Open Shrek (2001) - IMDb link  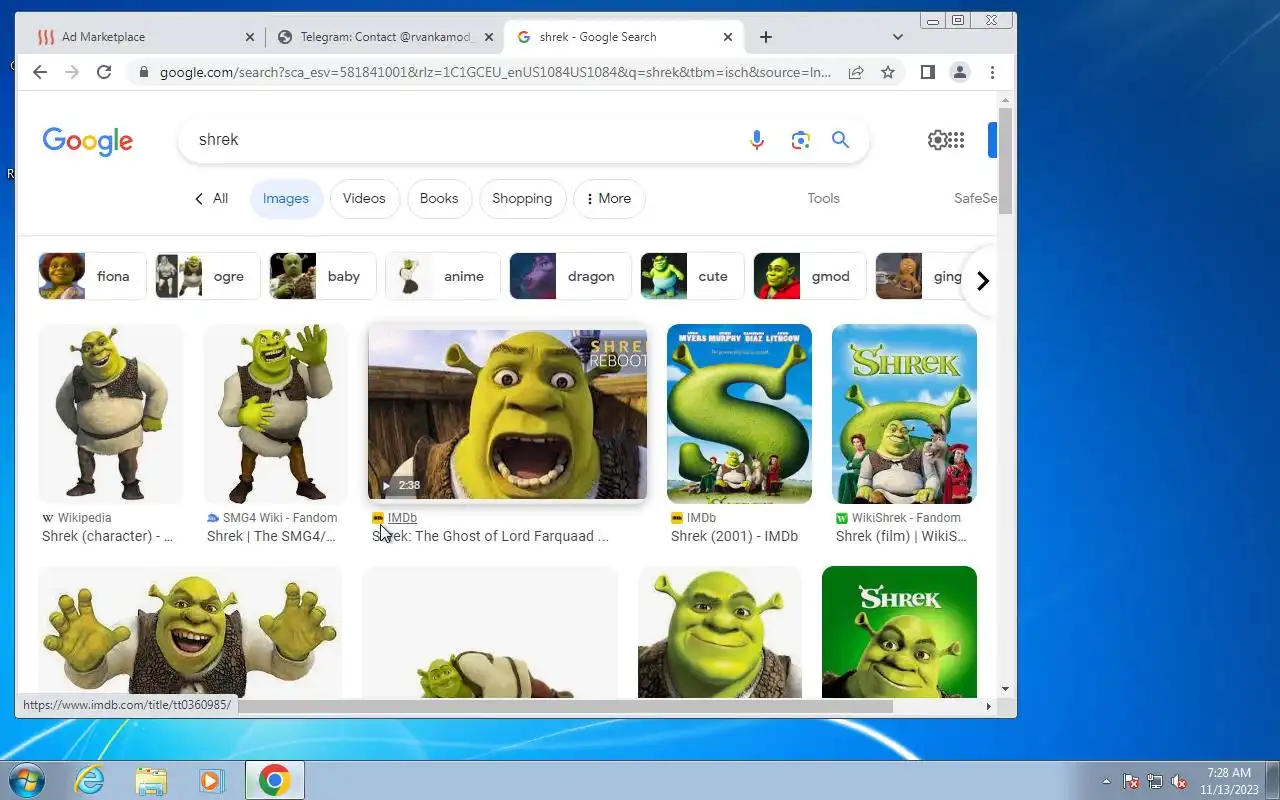(734, 536)
